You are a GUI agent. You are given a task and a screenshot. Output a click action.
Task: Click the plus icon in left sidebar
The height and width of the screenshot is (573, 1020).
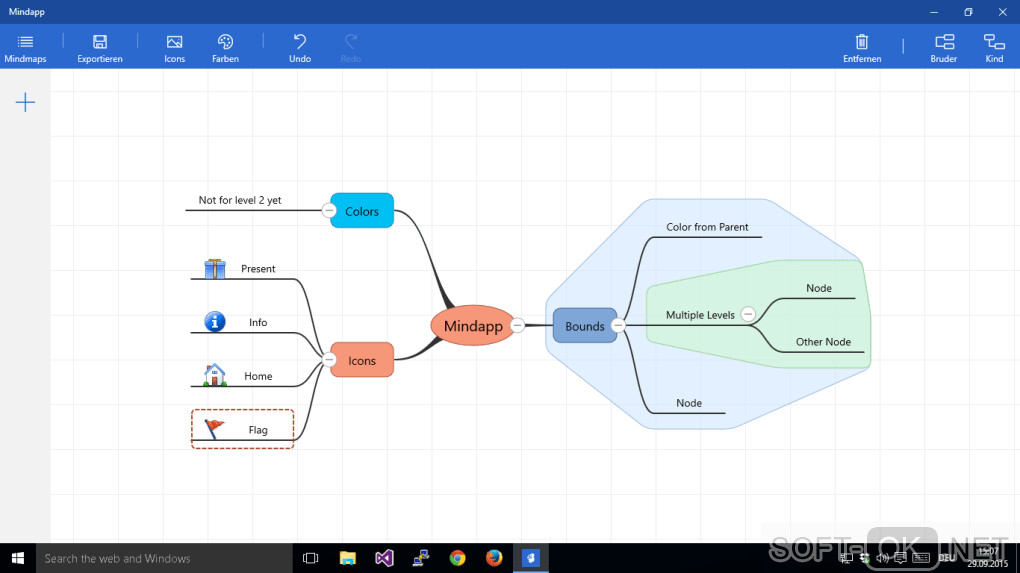(25, 102)
